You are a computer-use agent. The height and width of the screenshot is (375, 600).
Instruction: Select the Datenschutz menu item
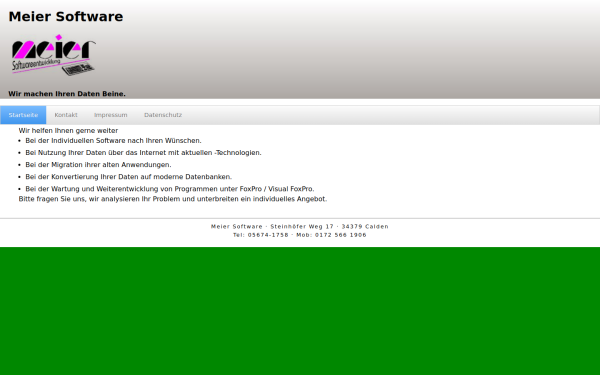click(163, 115)
